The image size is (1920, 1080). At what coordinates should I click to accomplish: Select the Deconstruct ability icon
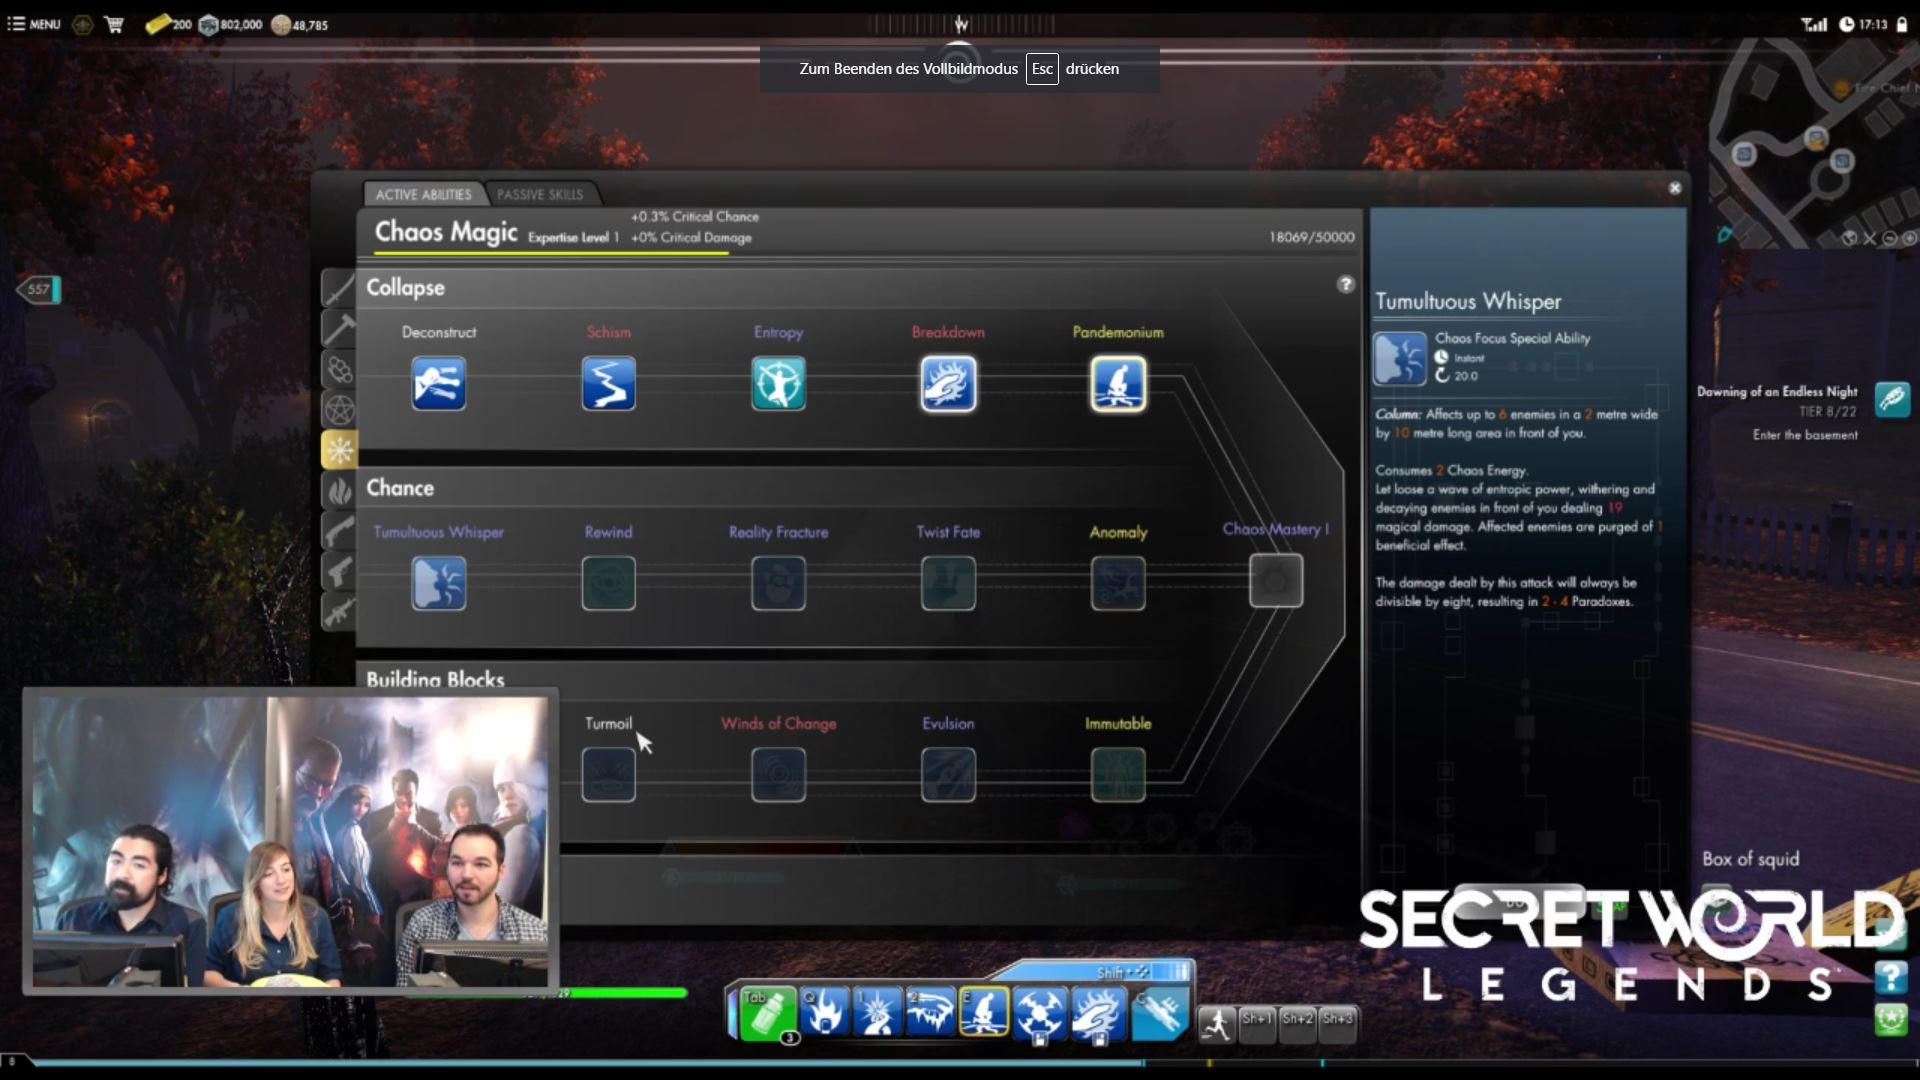(438, 384)
